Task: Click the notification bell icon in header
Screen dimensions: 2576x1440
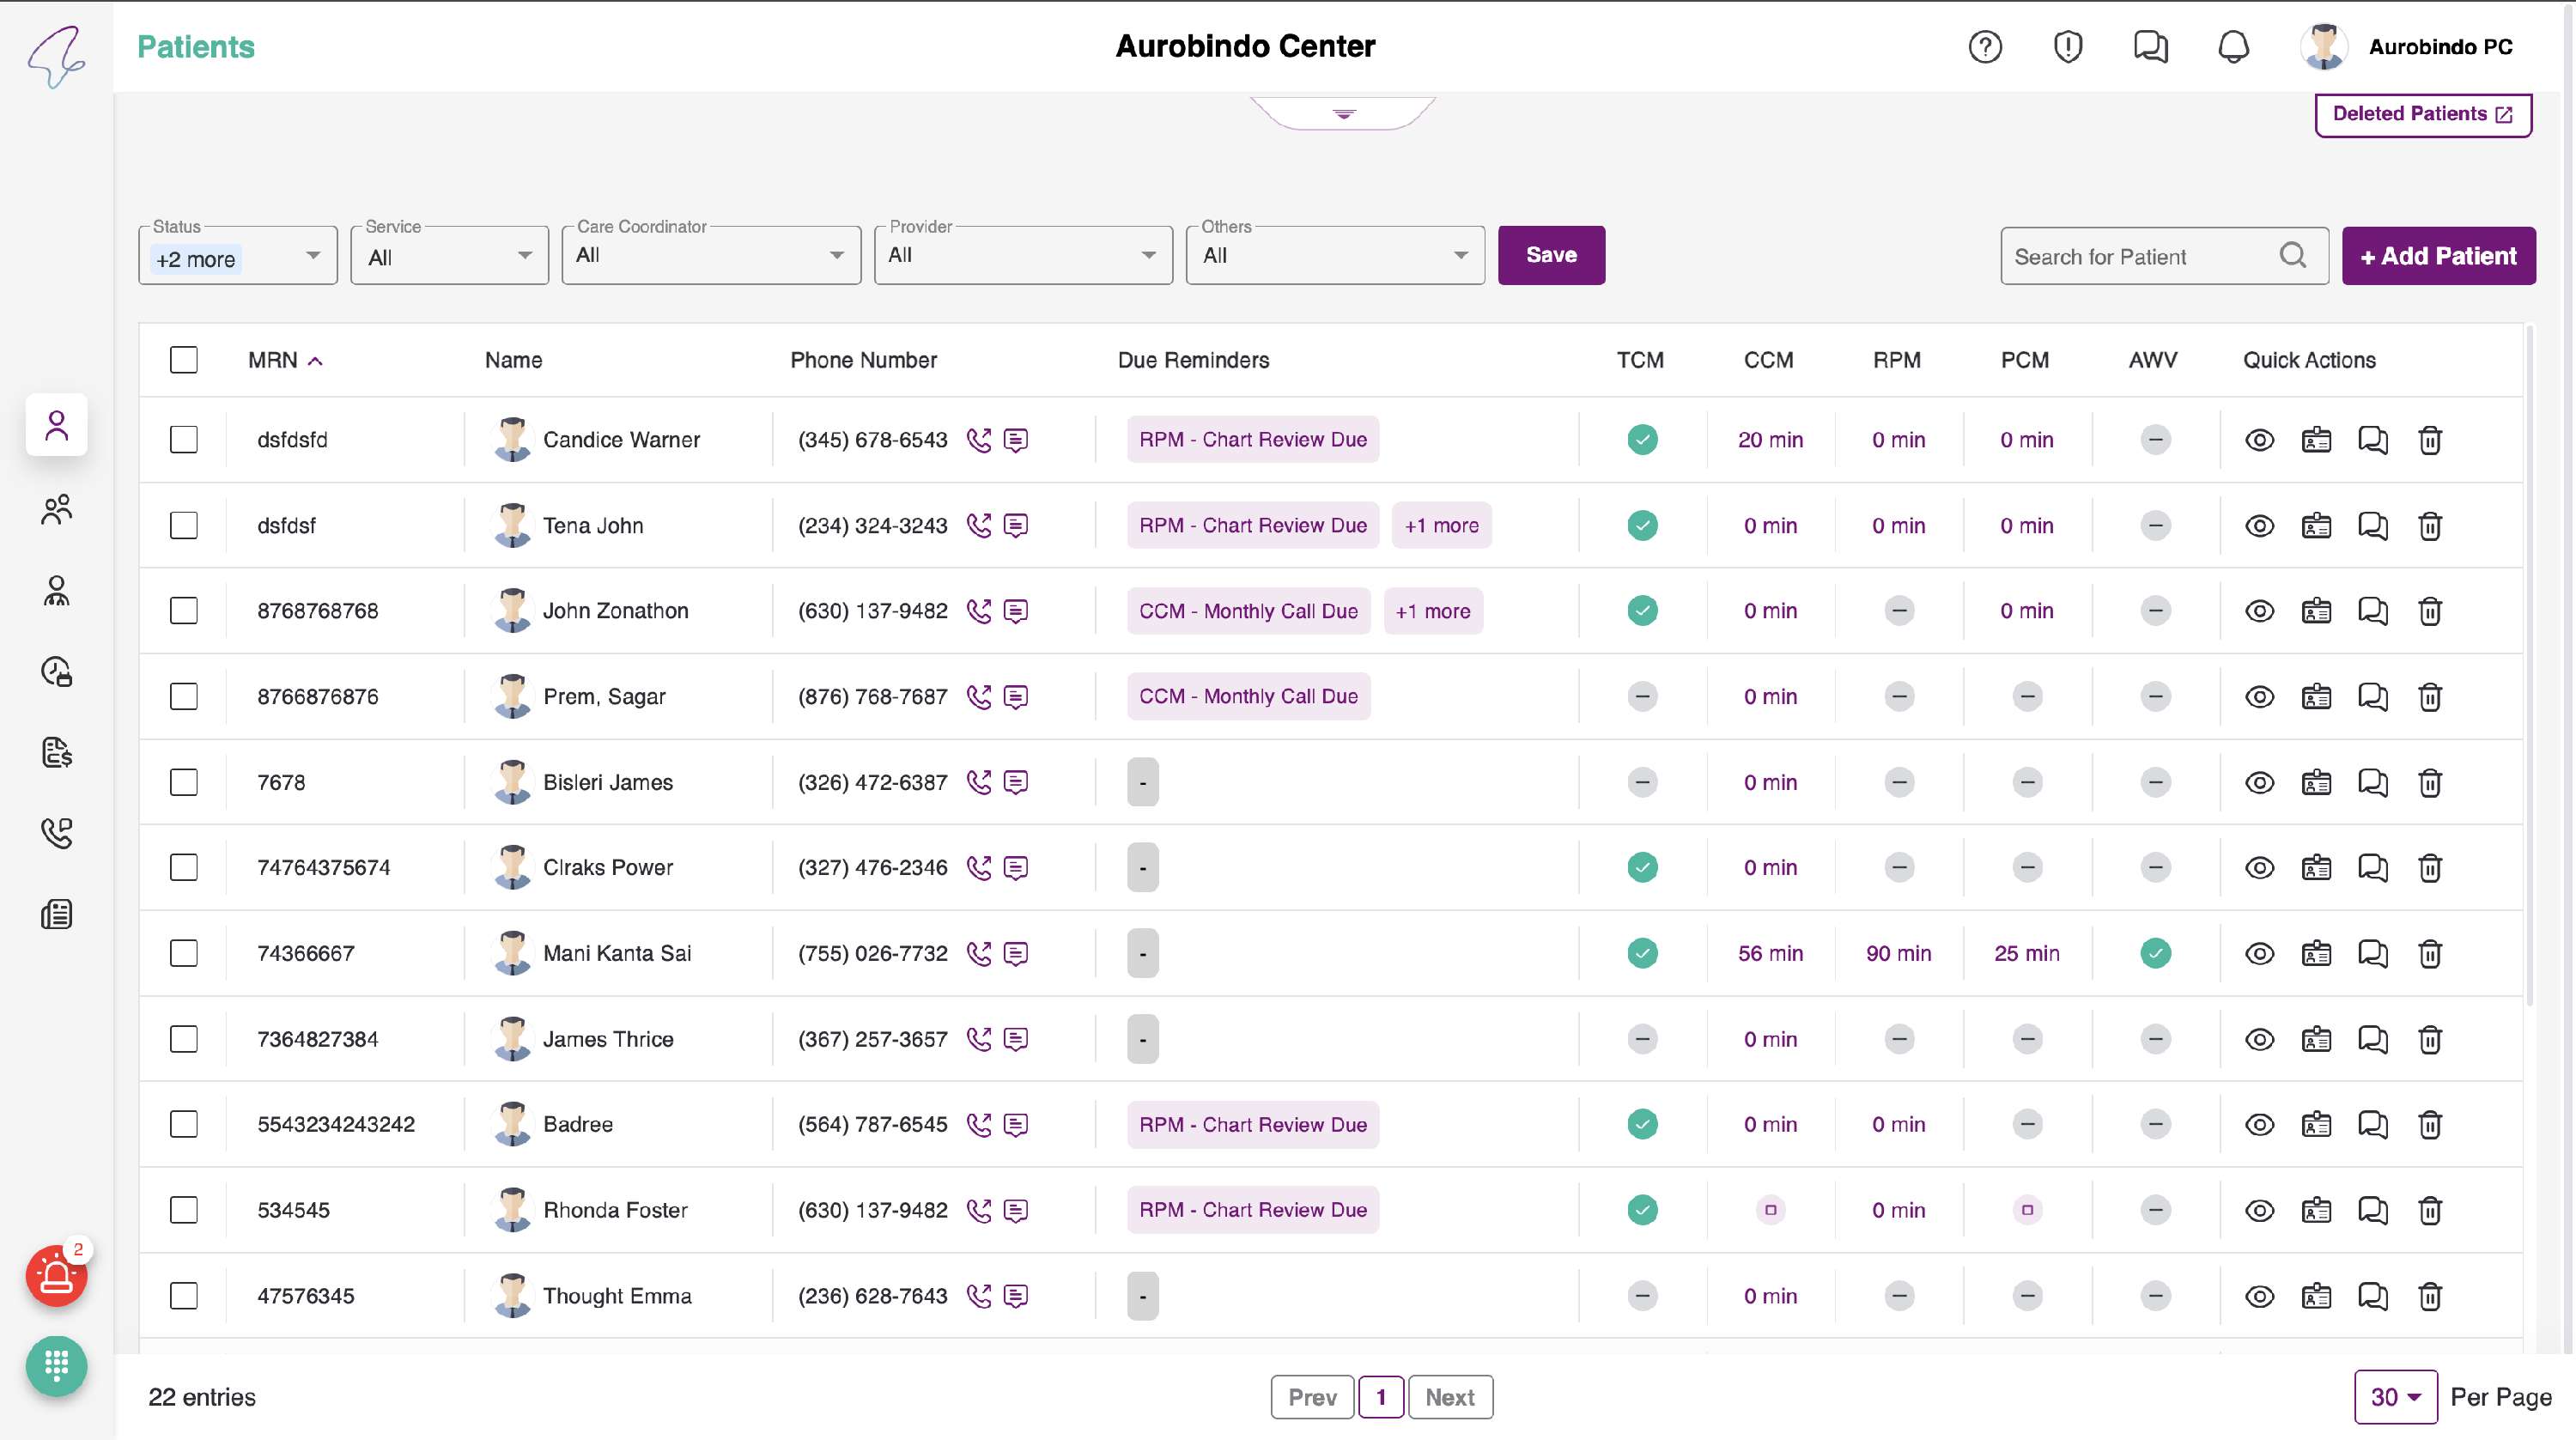Action: (x=2233, y=47)
